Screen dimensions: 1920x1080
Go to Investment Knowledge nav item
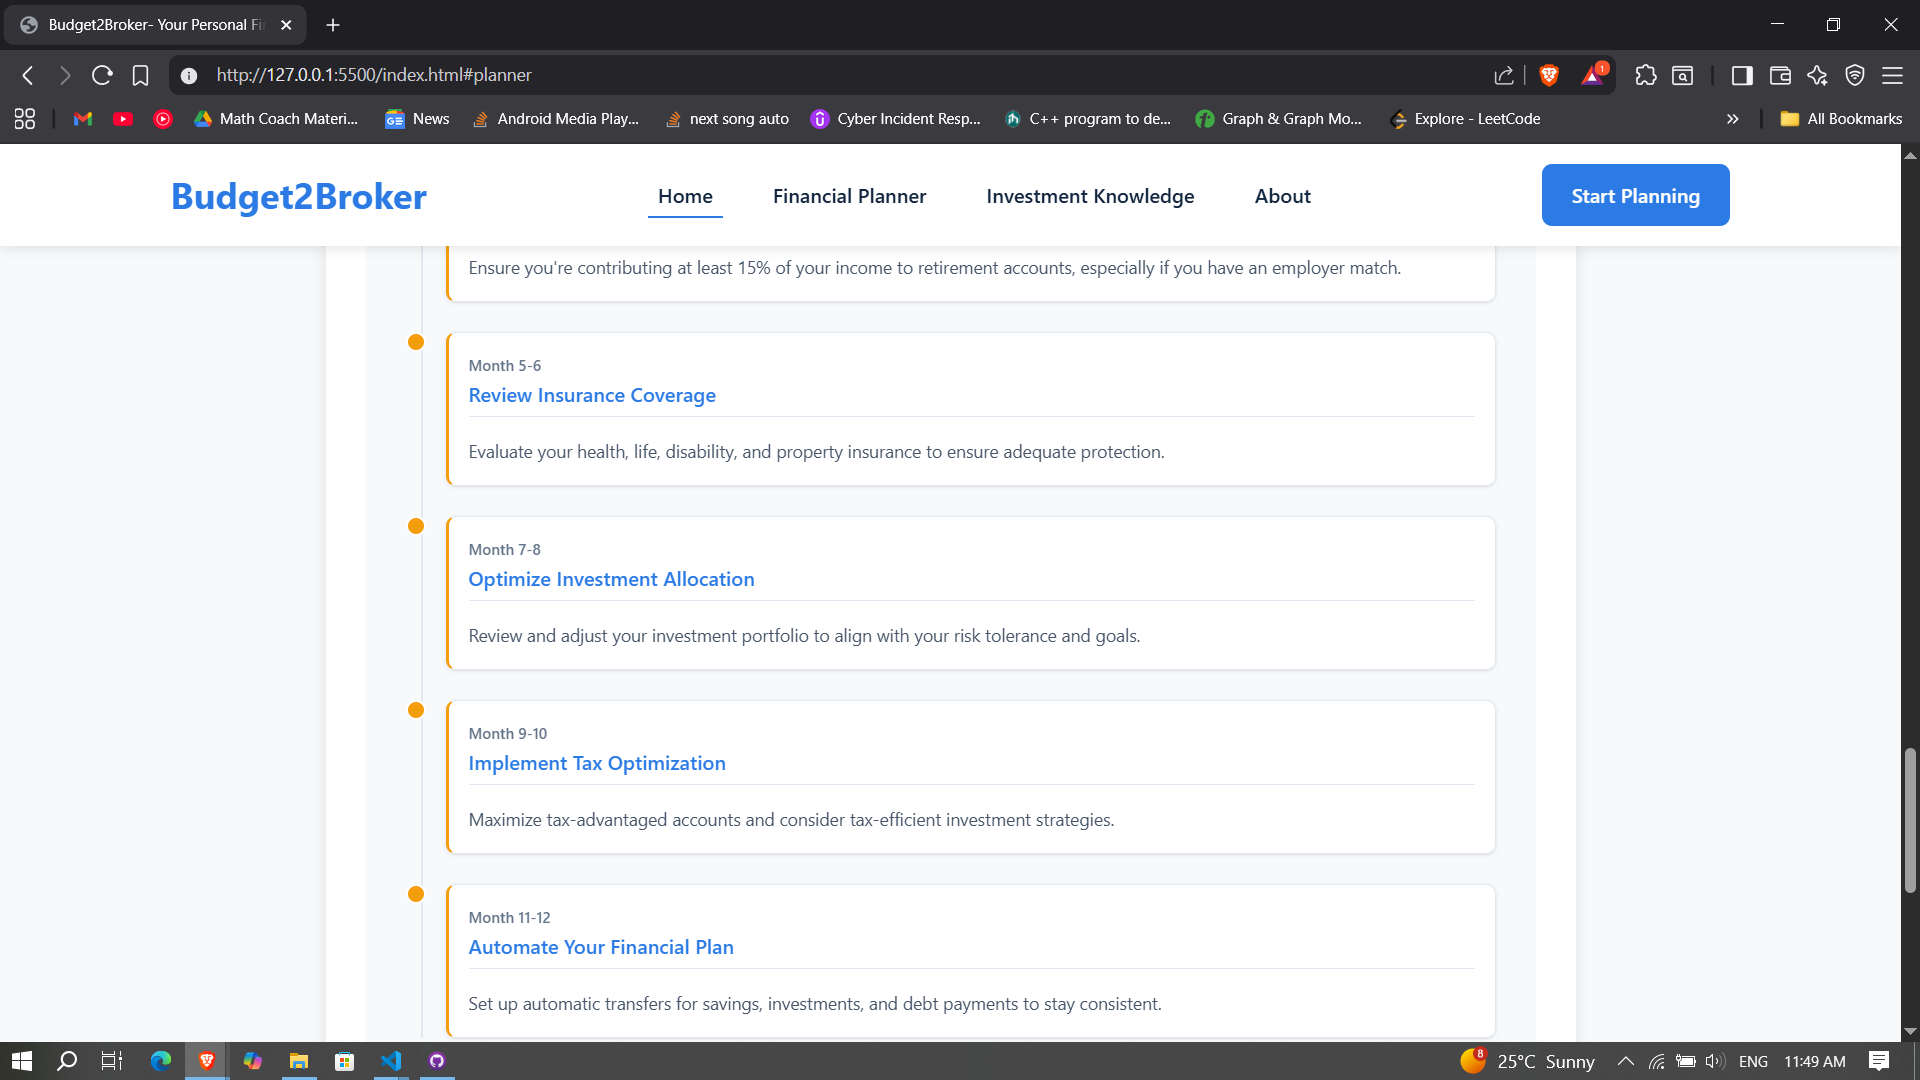(x=1090, y=196)
